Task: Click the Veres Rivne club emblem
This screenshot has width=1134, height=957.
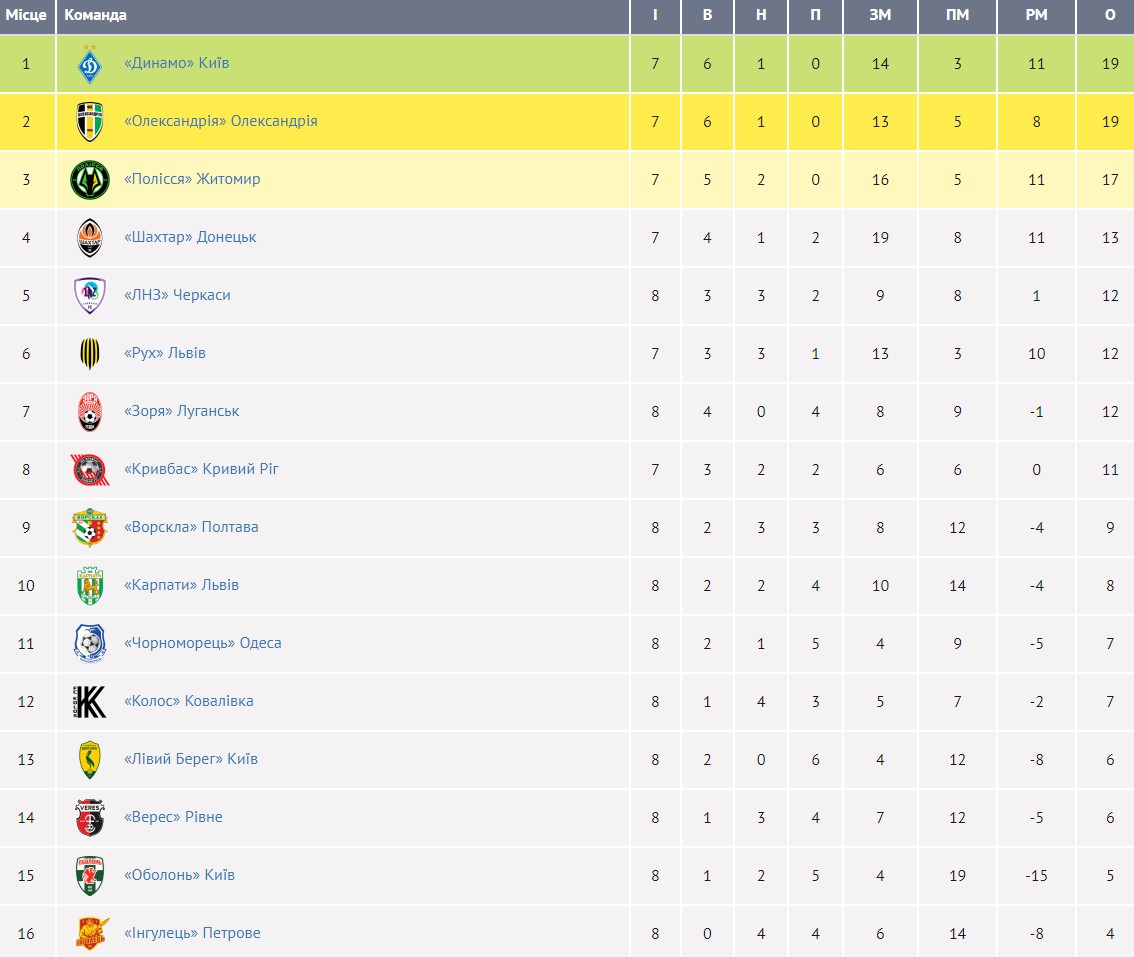Action: tap(90, 818)
